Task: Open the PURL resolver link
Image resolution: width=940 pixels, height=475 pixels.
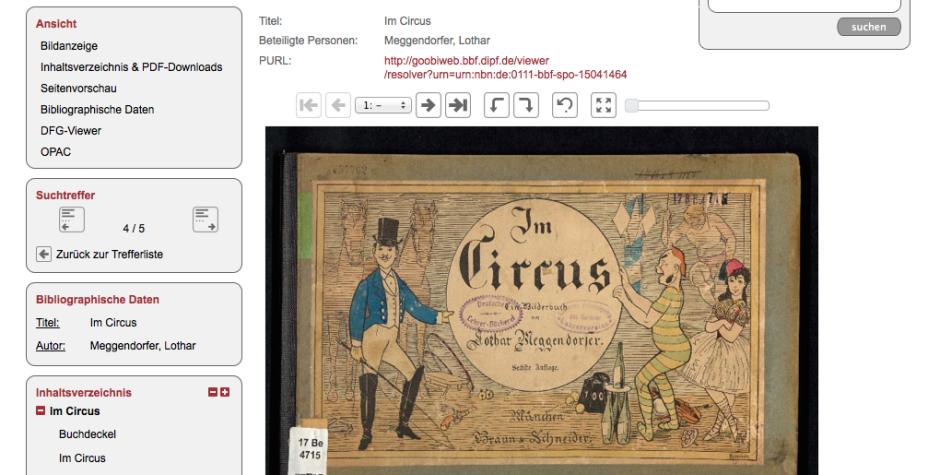Action: 505,68
